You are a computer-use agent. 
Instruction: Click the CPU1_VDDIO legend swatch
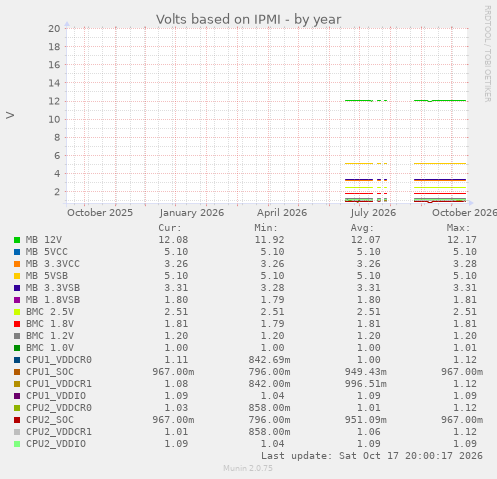pyautogui.click(x=17, y=396)
